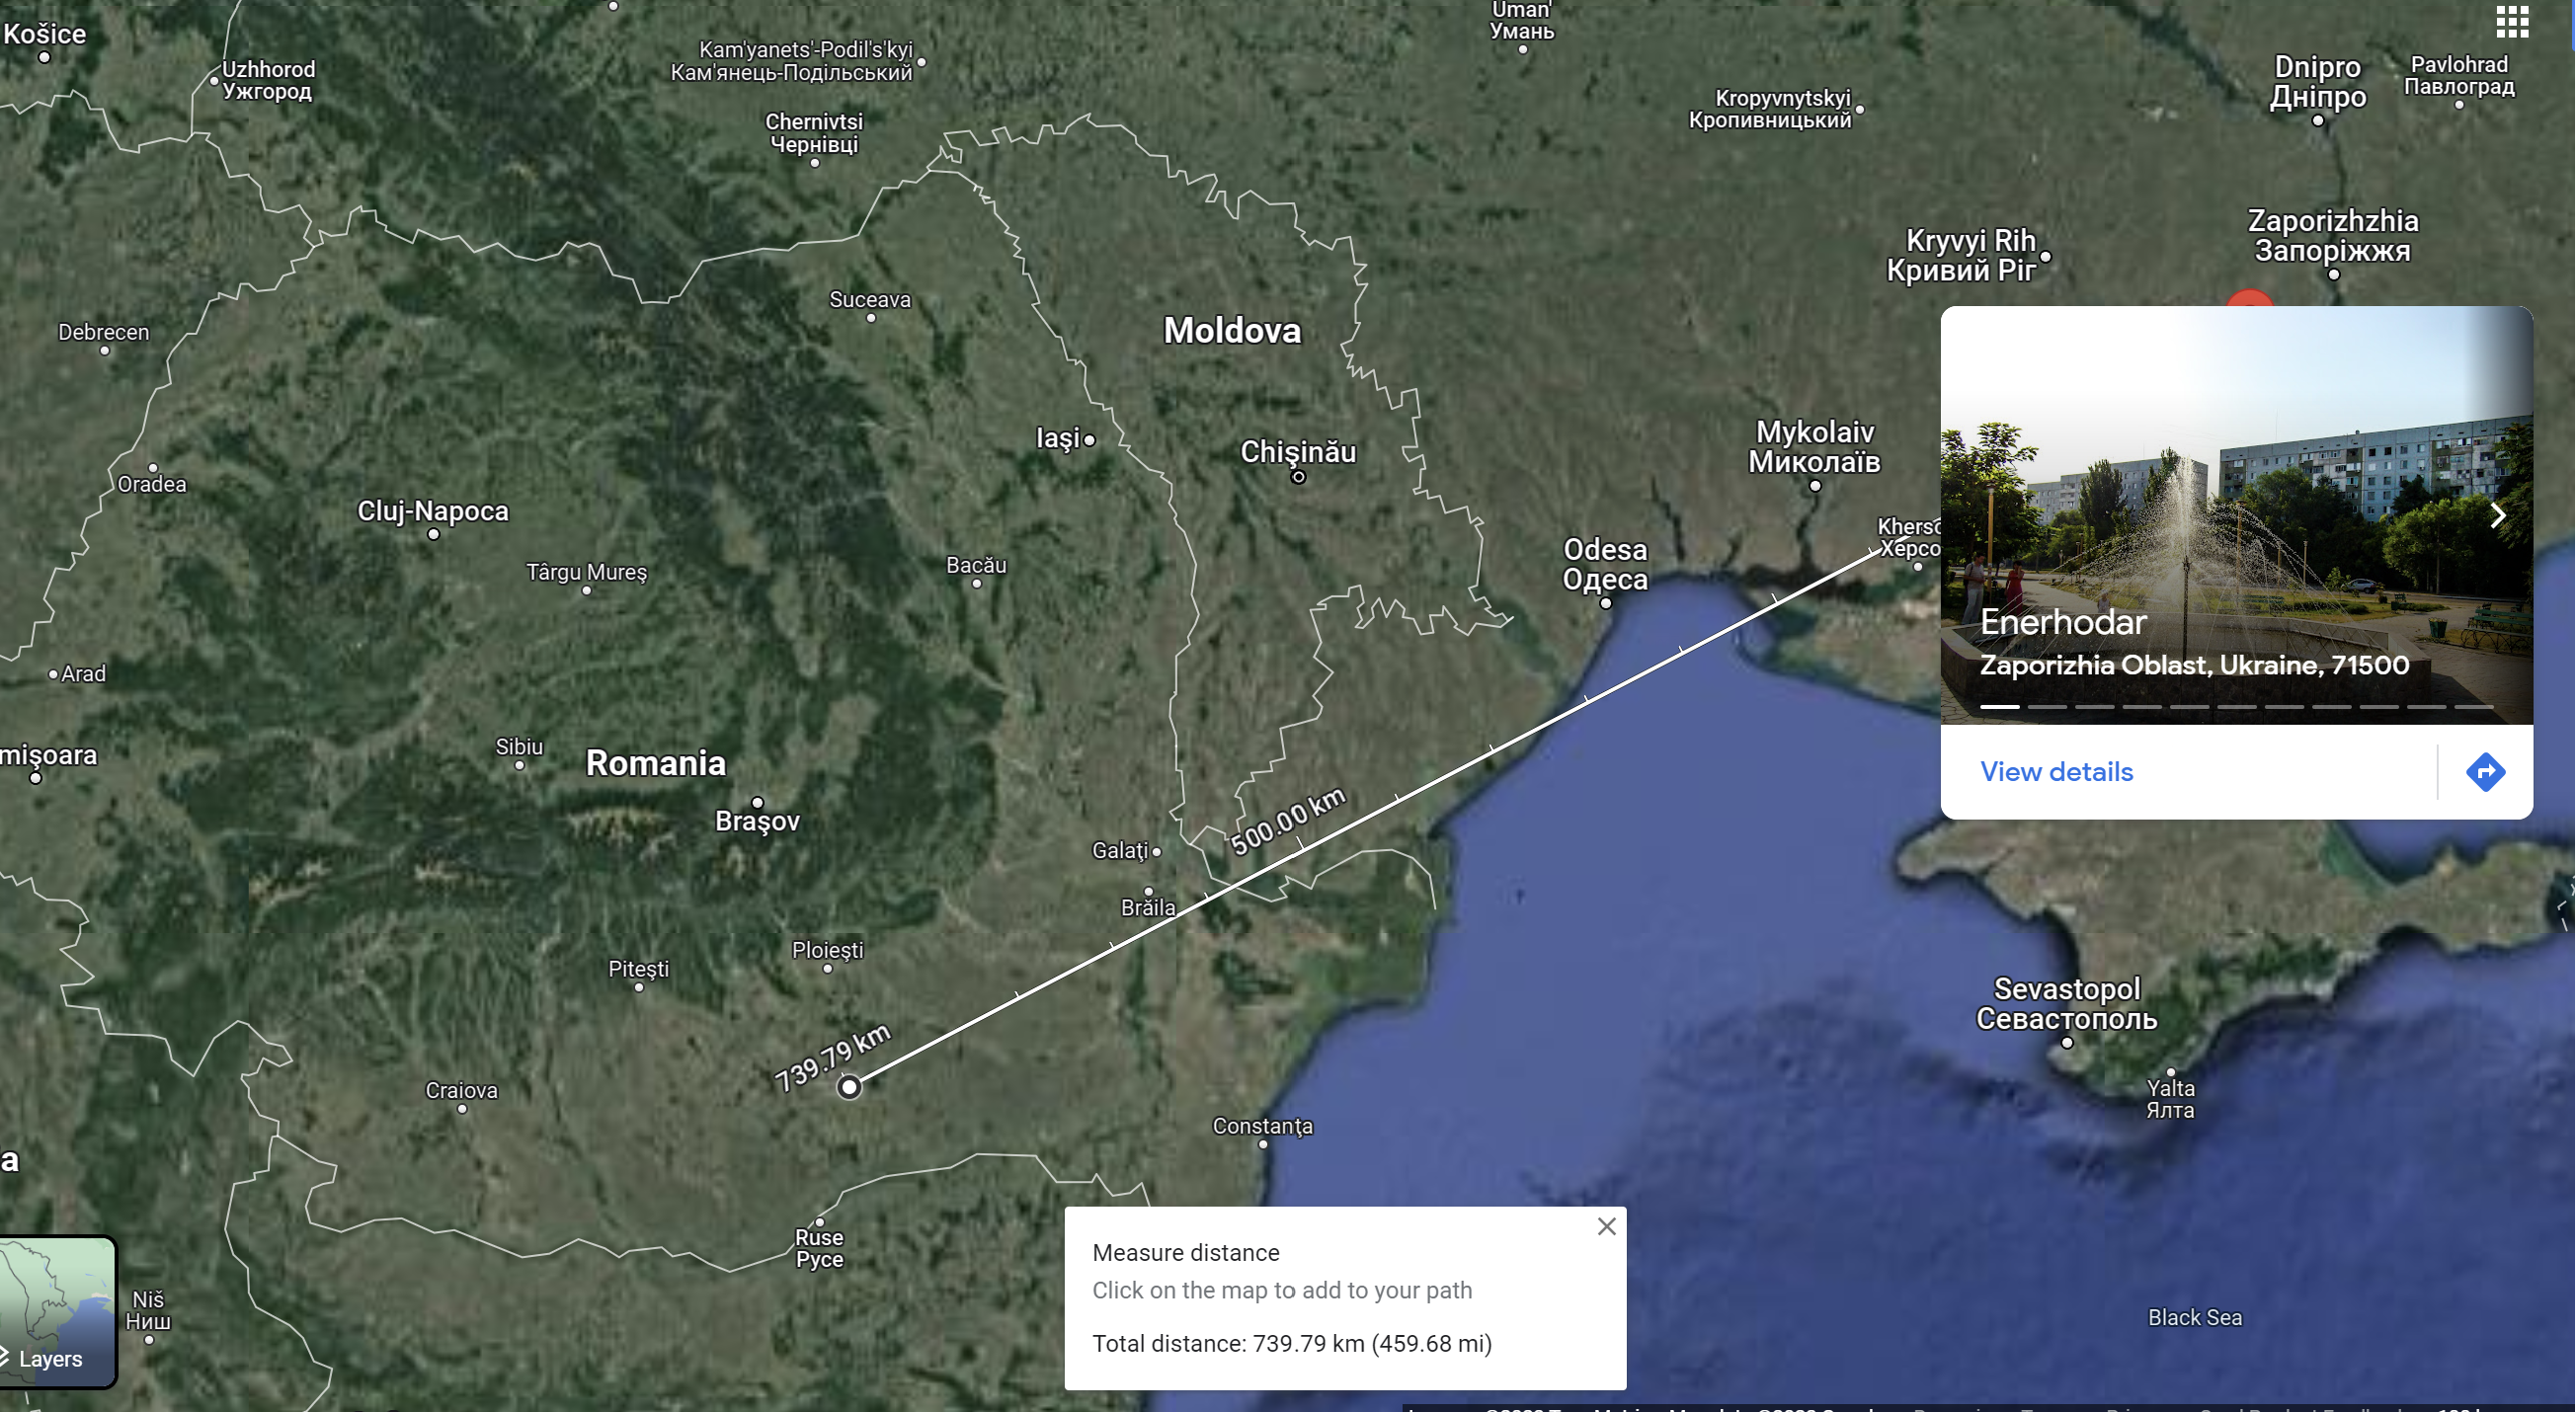Click the Directions arrow icon on Enerhodar card

click(x=2485, y=772)
